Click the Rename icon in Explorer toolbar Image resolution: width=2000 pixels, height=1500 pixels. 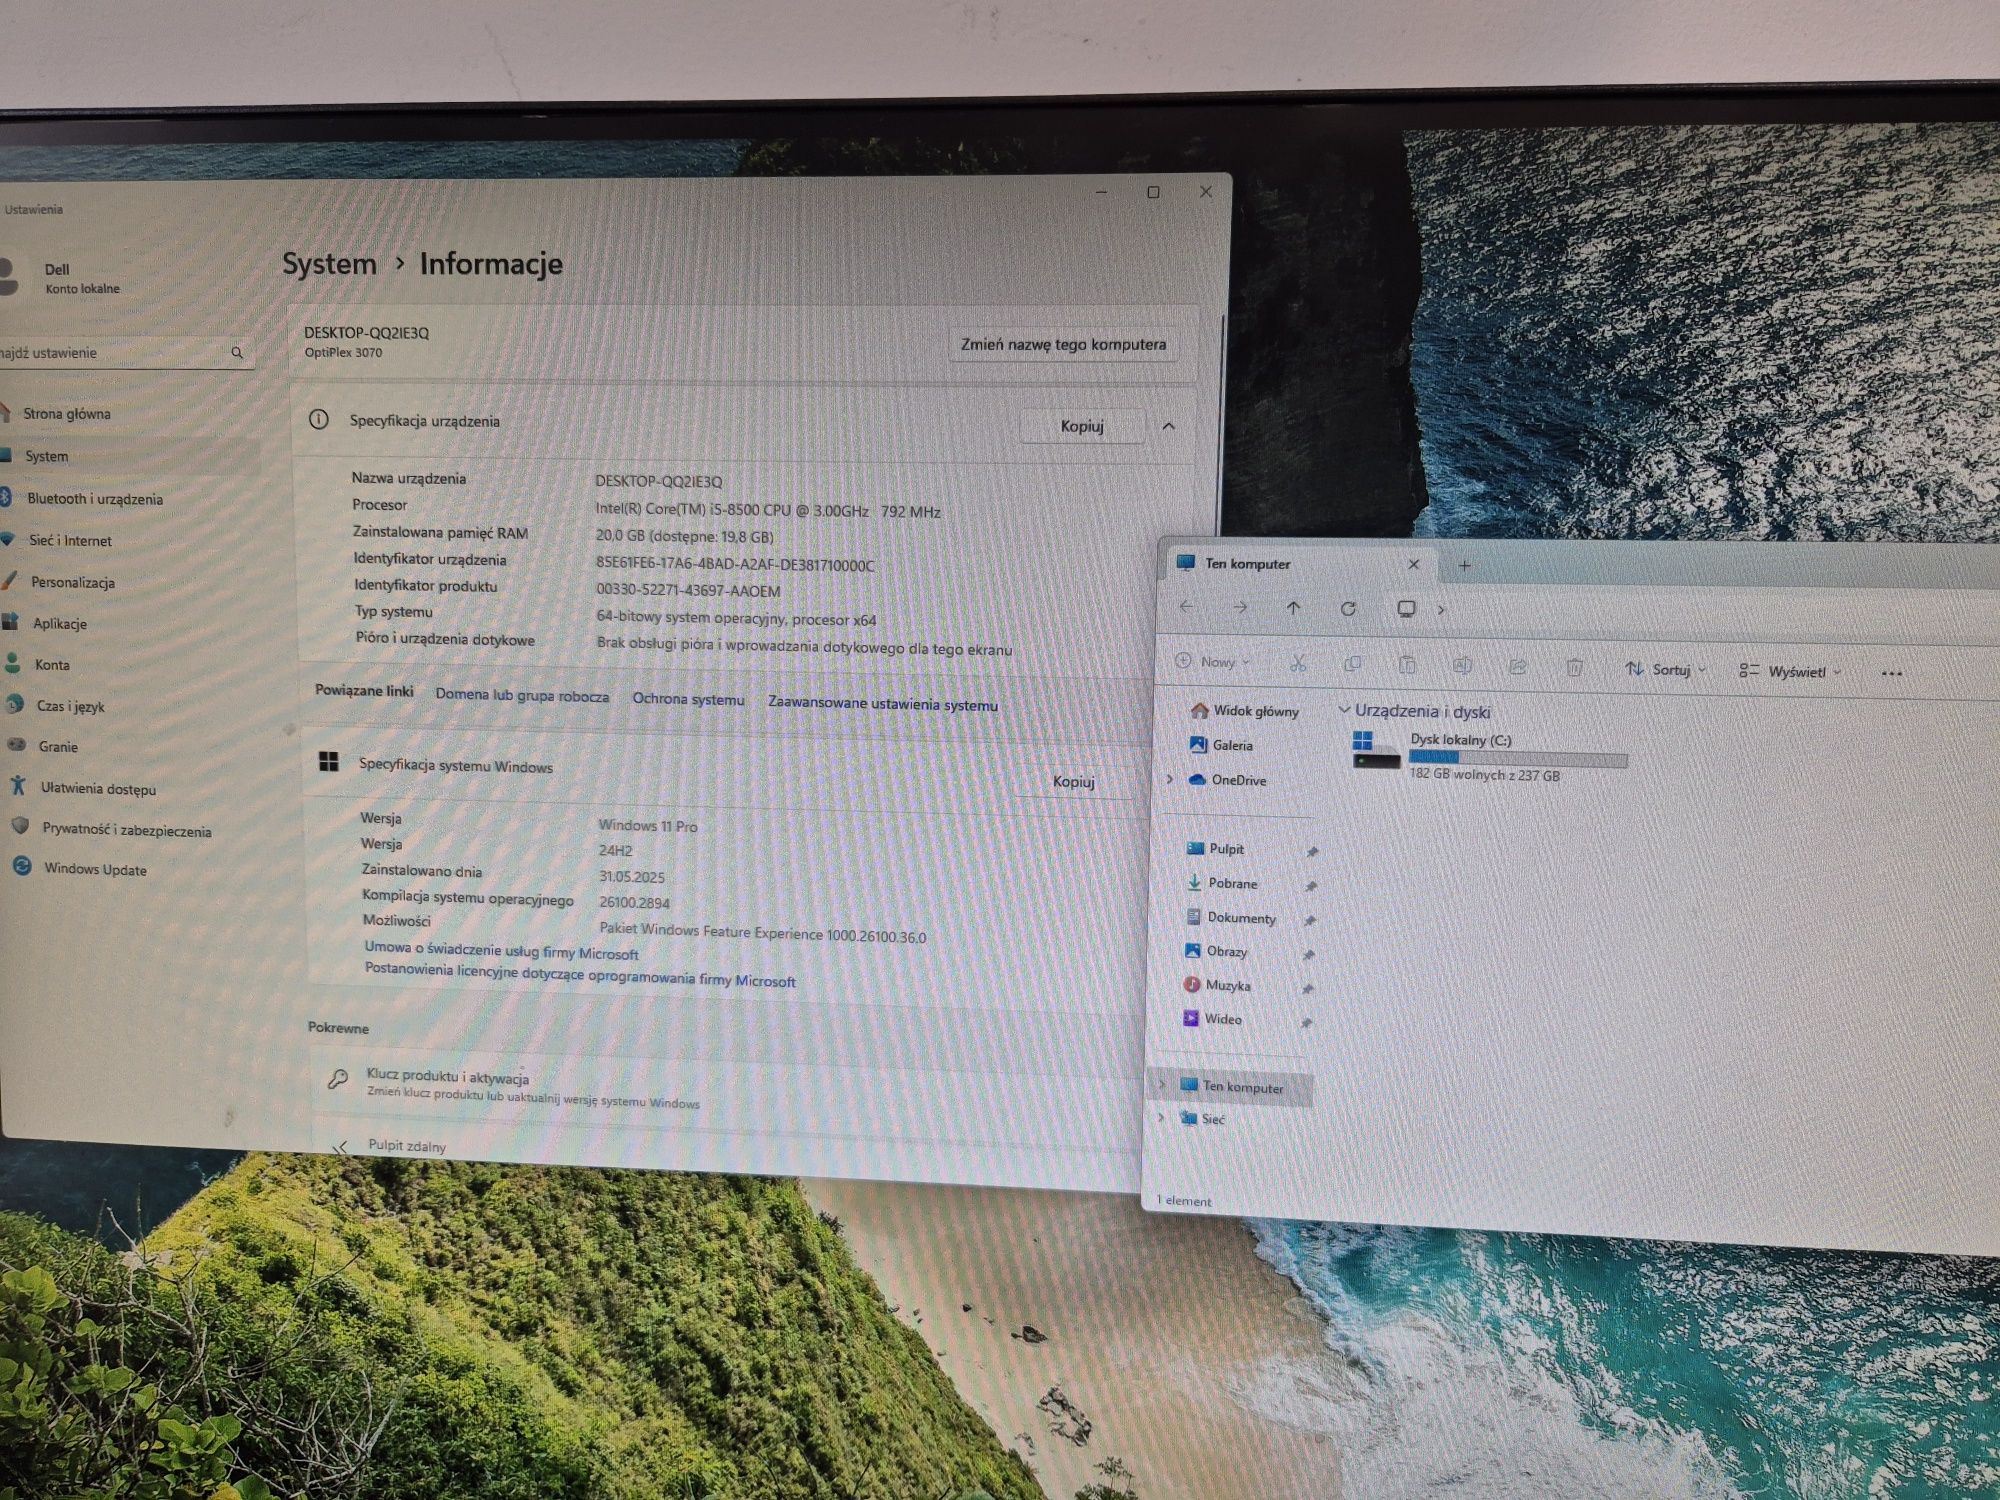coord(1462,665)
